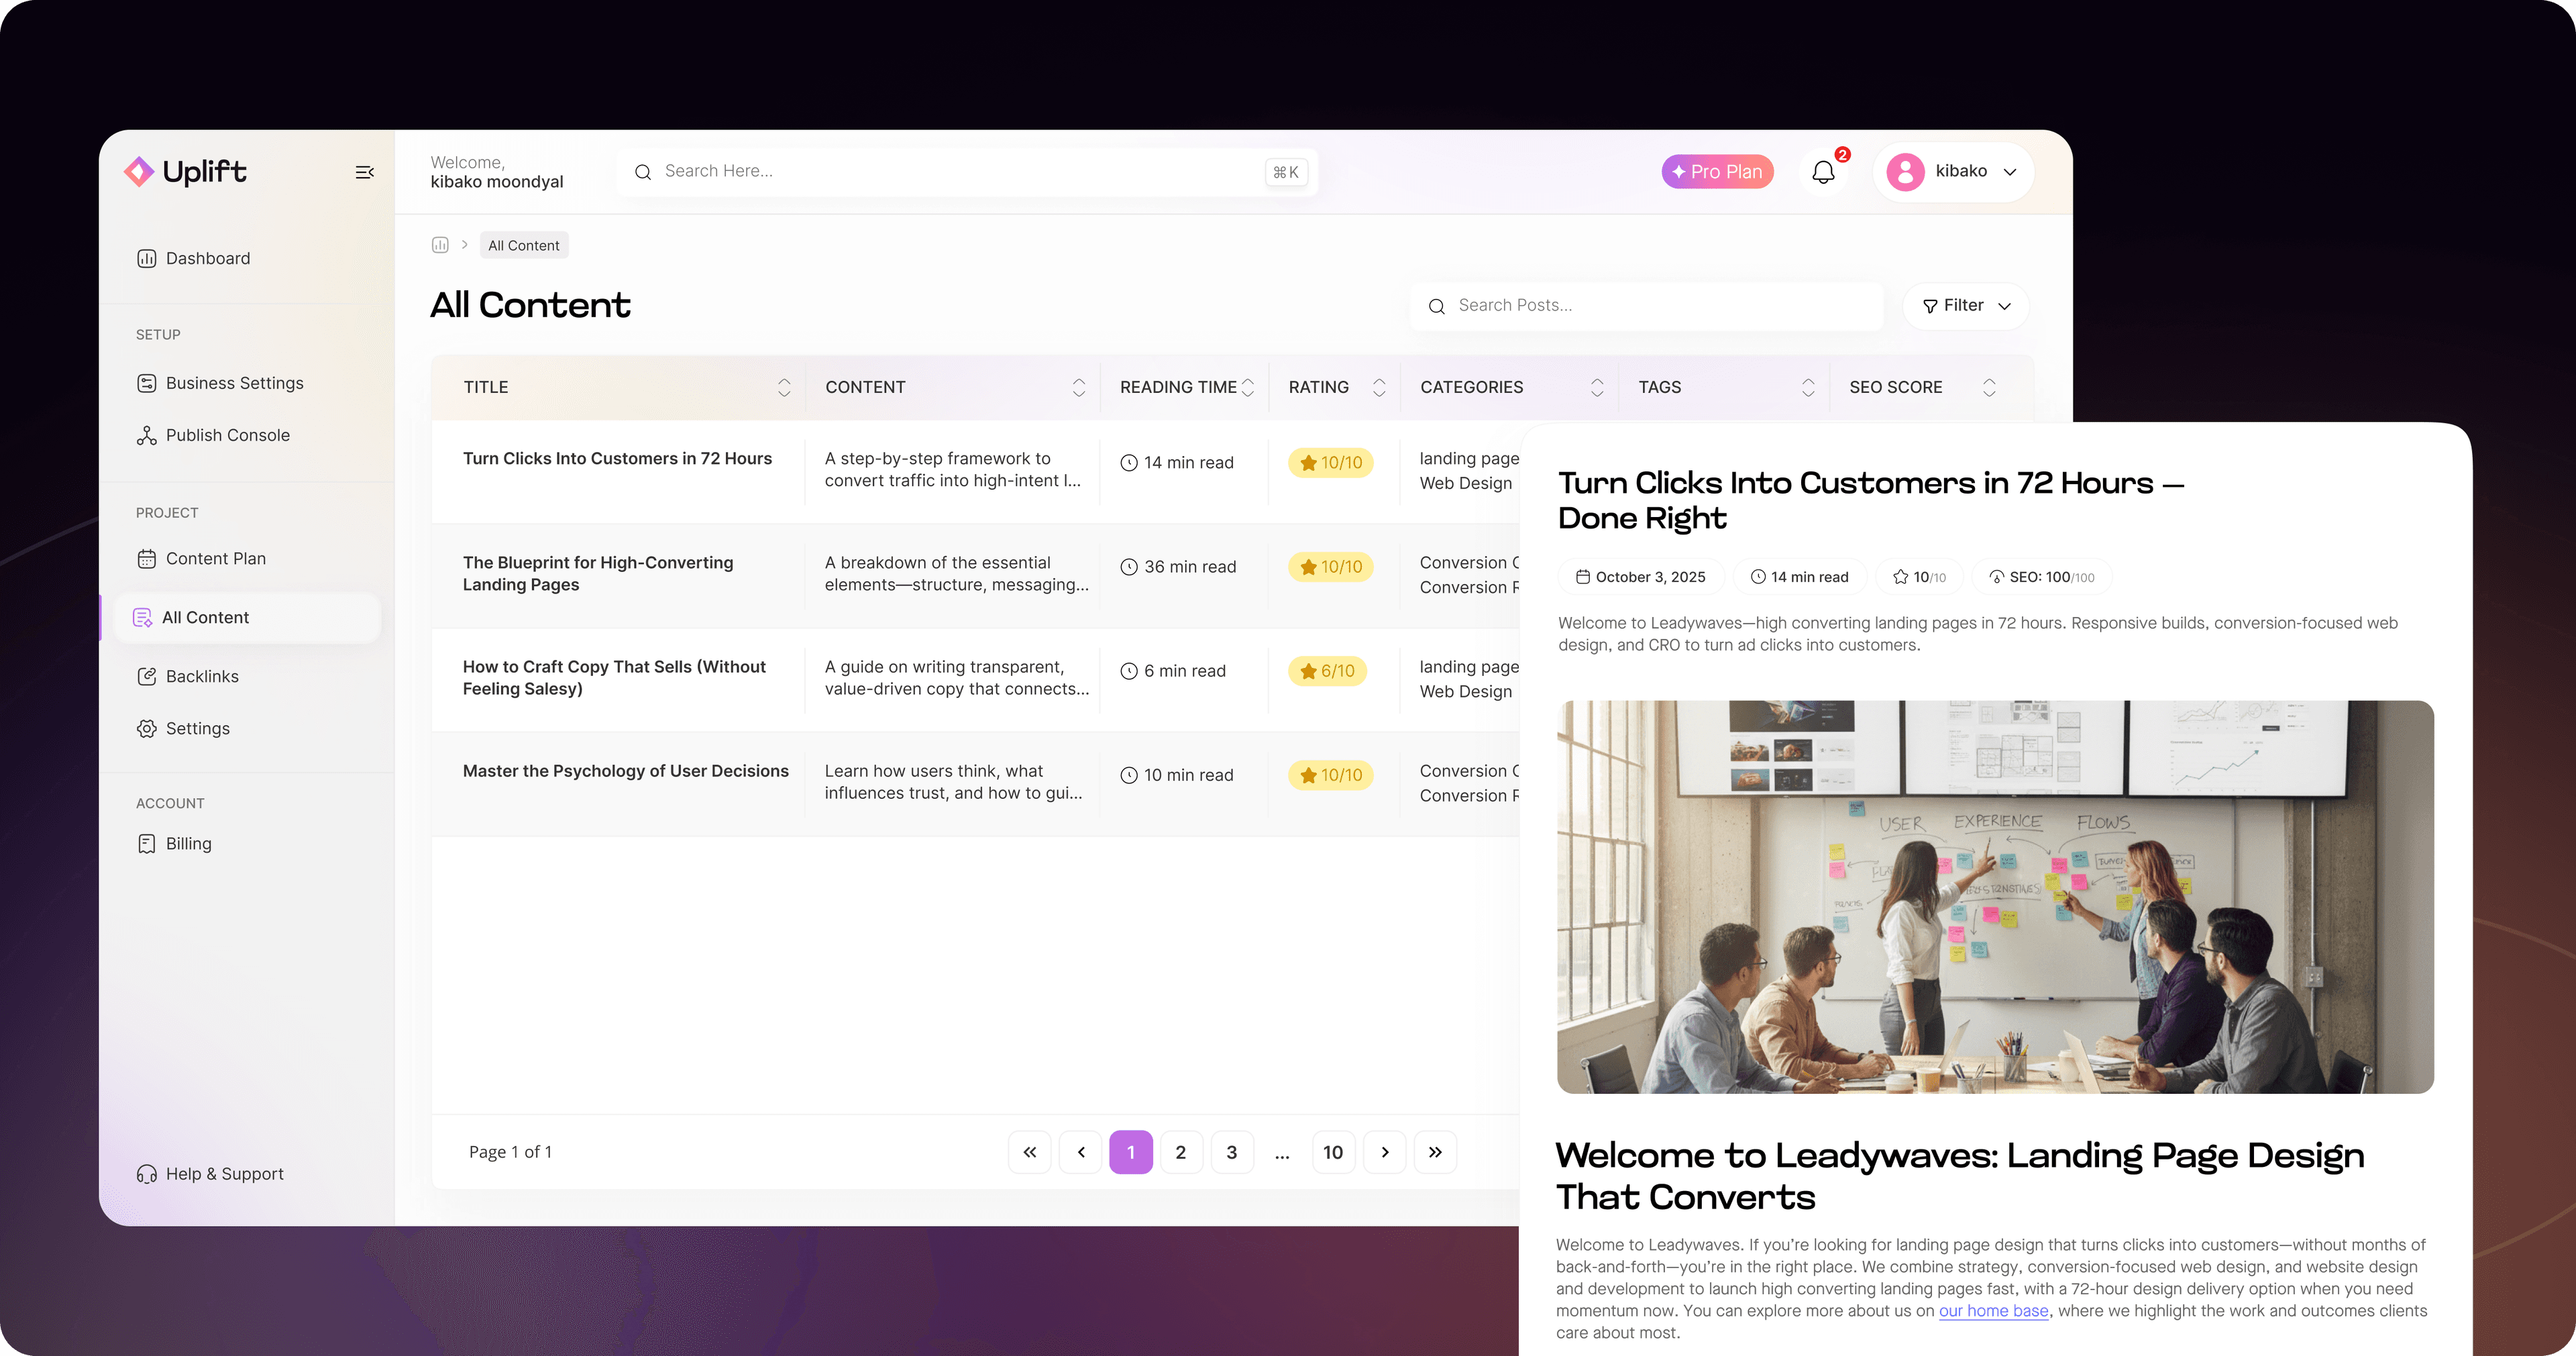
Task: Open the notifications bell icon
Action: [1822, 171]
